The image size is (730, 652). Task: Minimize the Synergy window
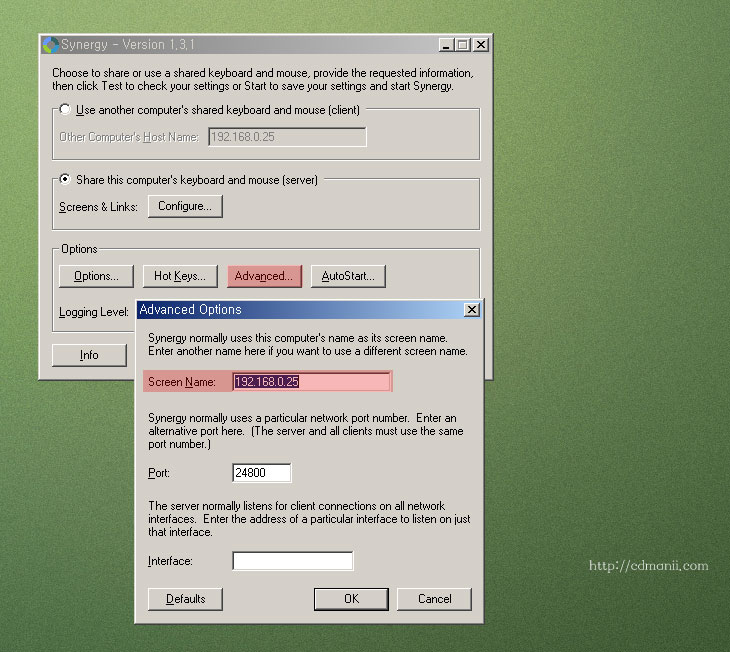[x=446, y=45]
